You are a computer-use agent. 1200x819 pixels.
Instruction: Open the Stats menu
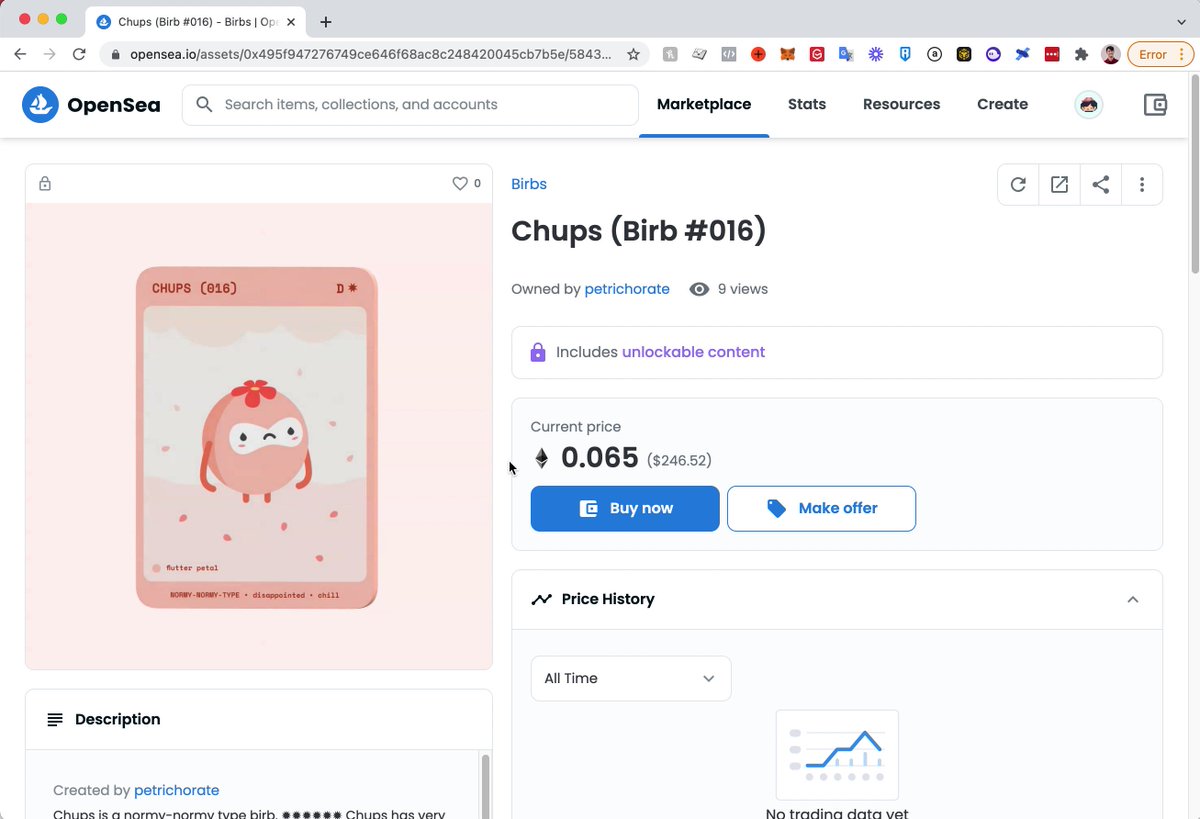click(807, 104)
